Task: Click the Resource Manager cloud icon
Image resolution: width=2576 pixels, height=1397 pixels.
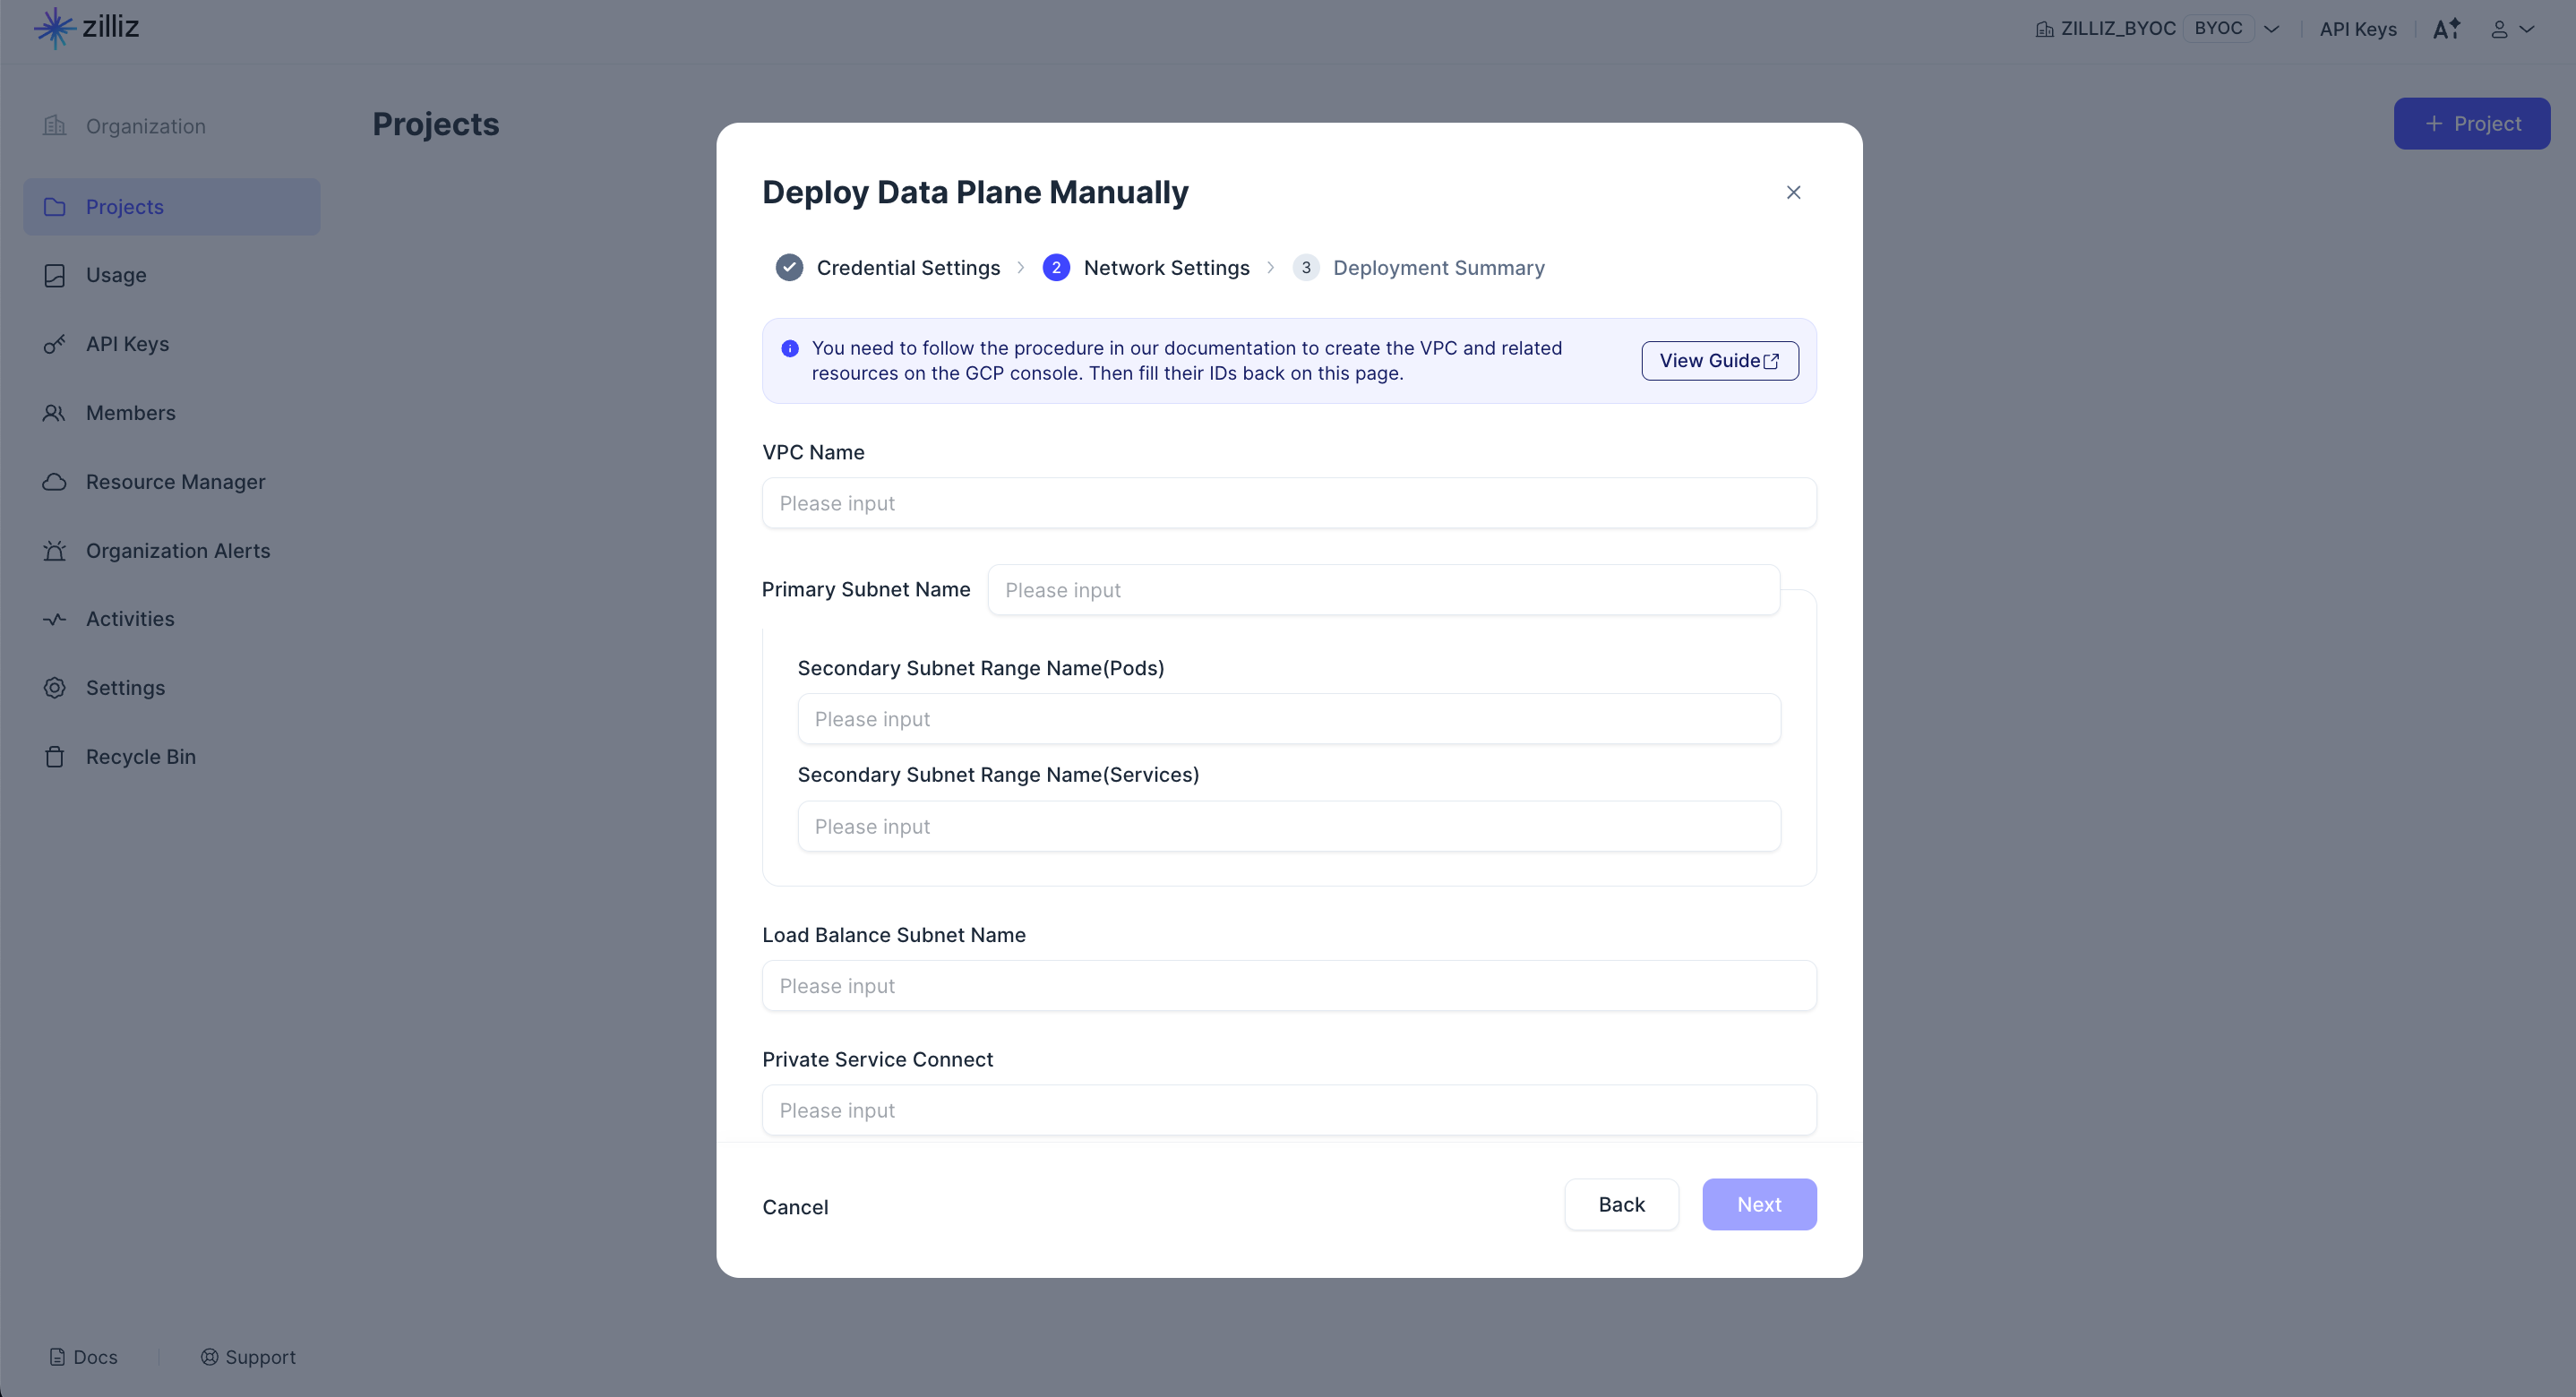Action: click(55, 482)
